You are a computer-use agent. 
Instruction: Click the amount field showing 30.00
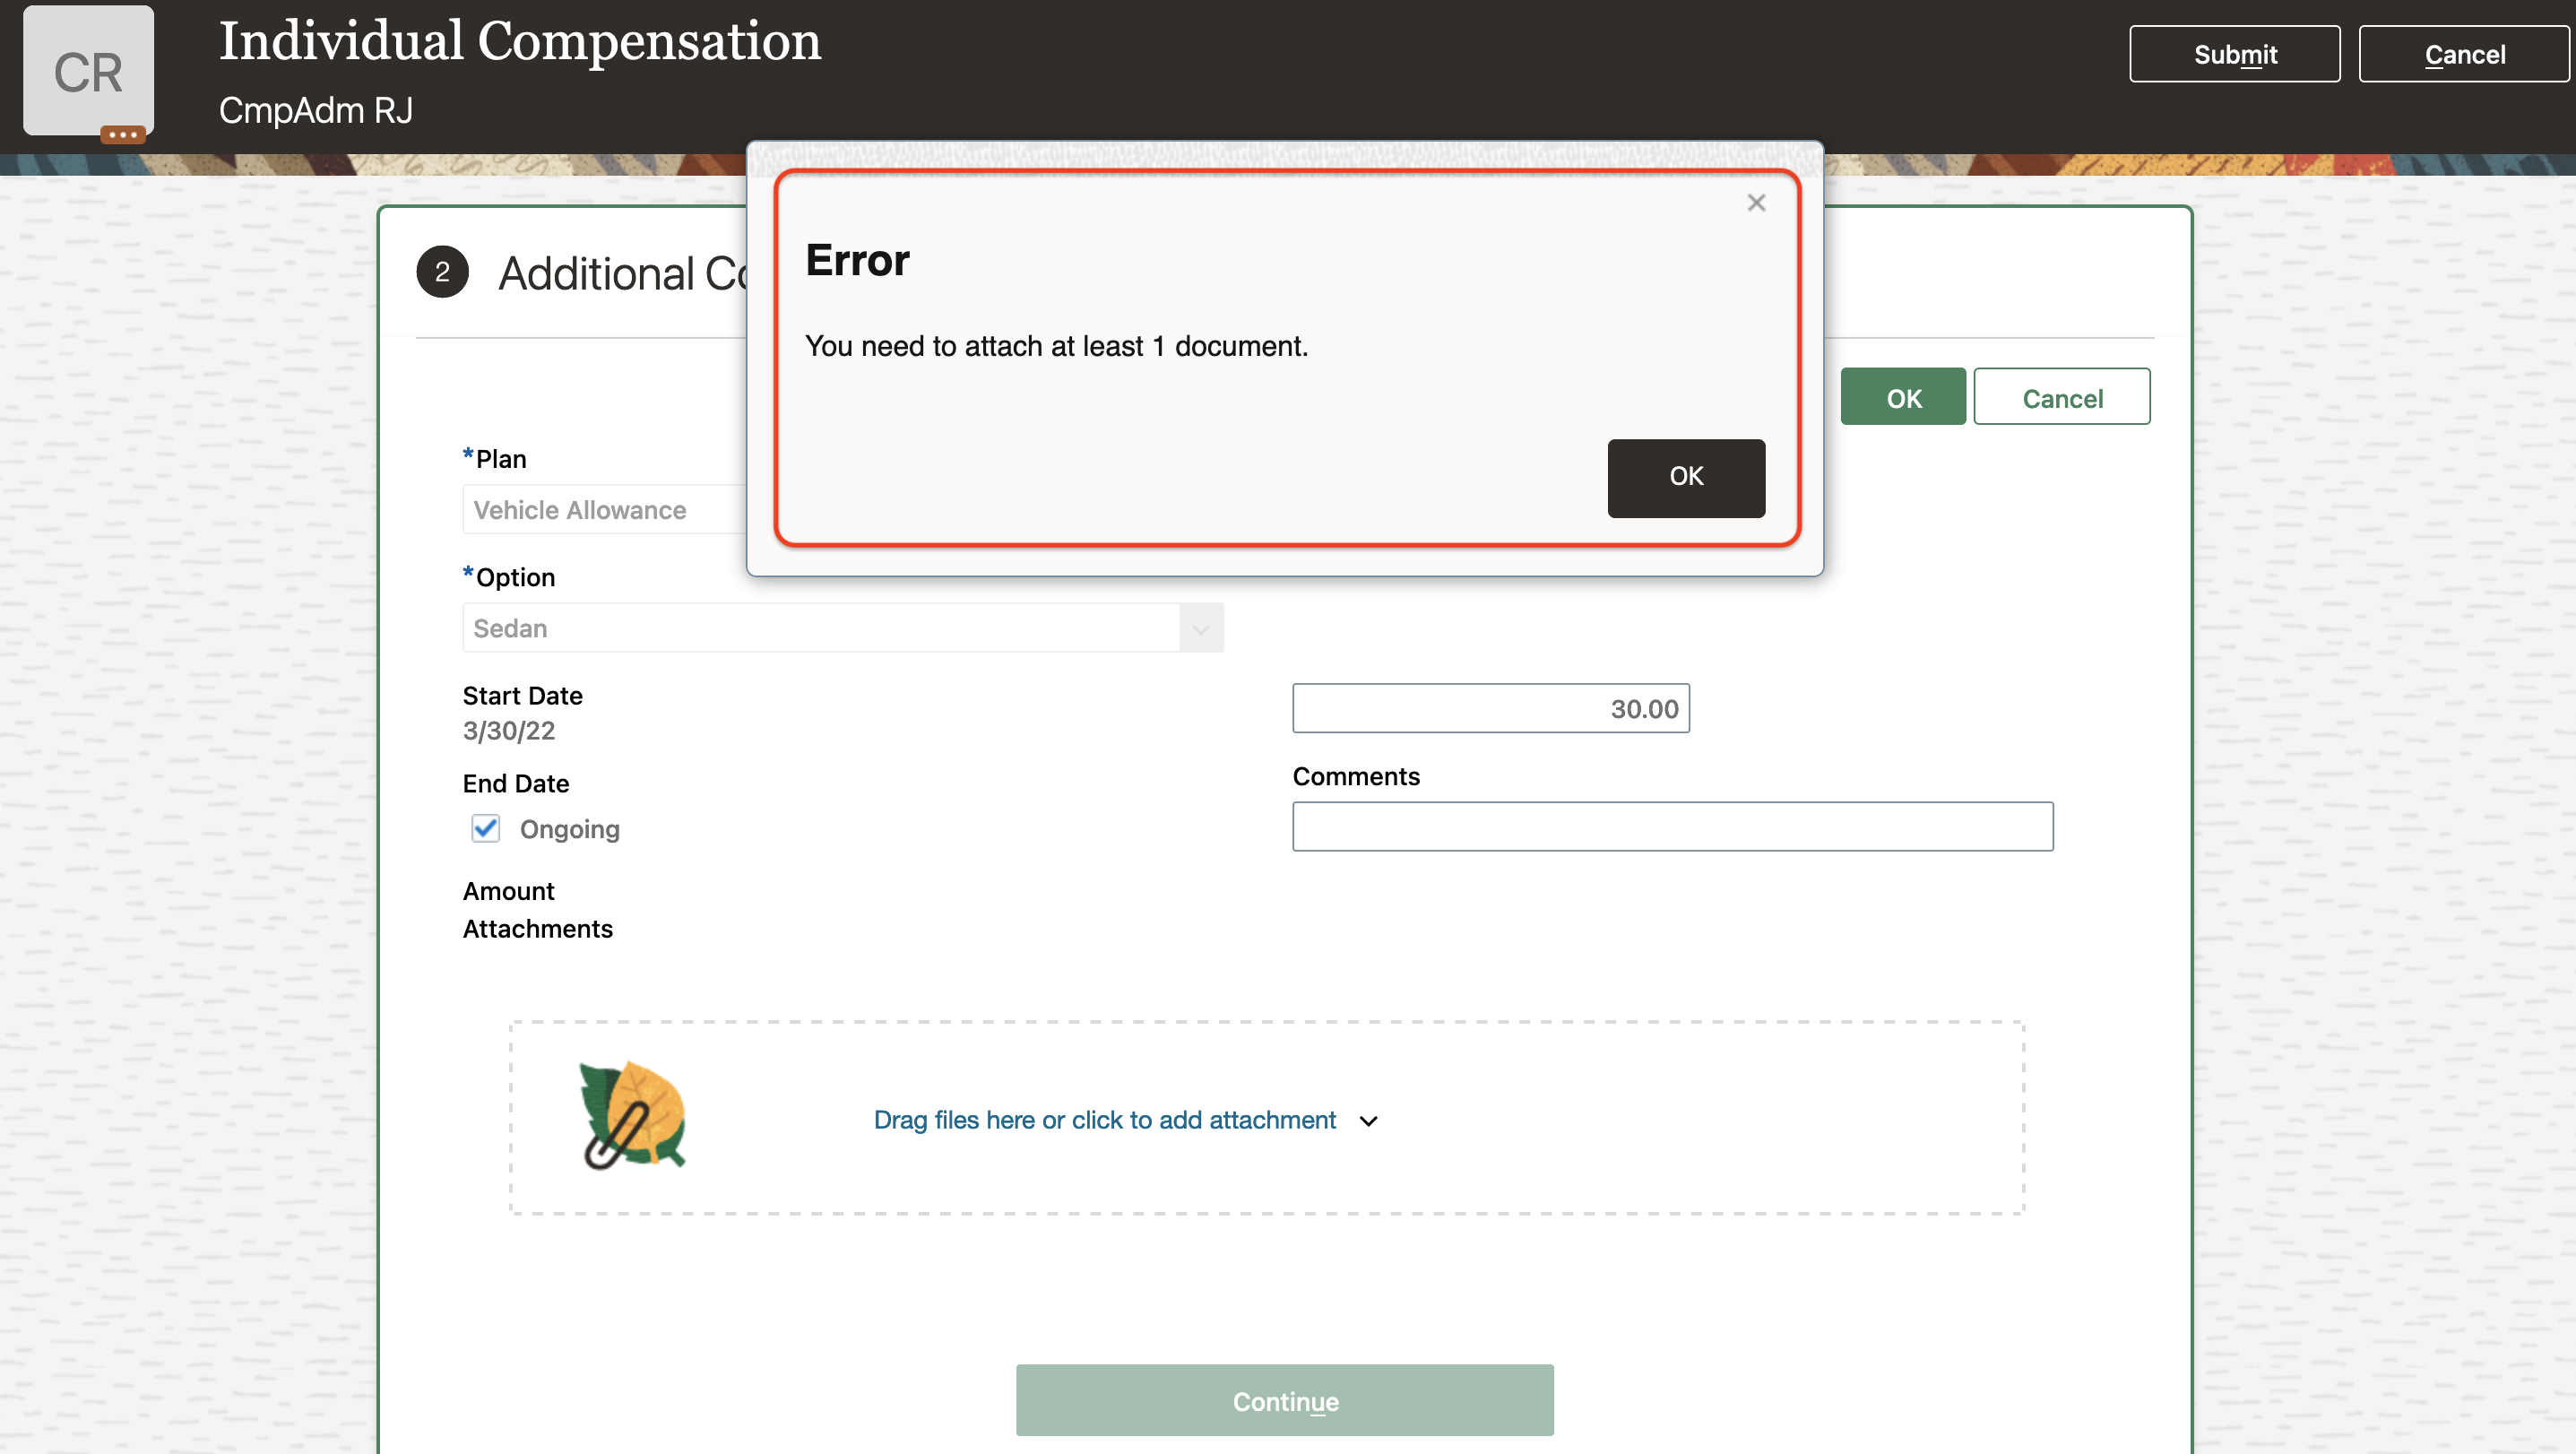click(x=1490, y=708)
